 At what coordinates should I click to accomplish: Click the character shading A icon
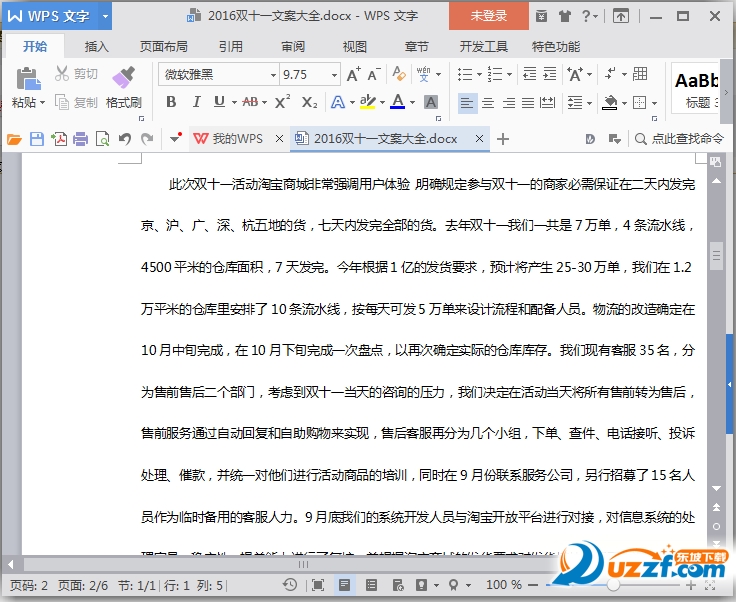pos(431,102)
